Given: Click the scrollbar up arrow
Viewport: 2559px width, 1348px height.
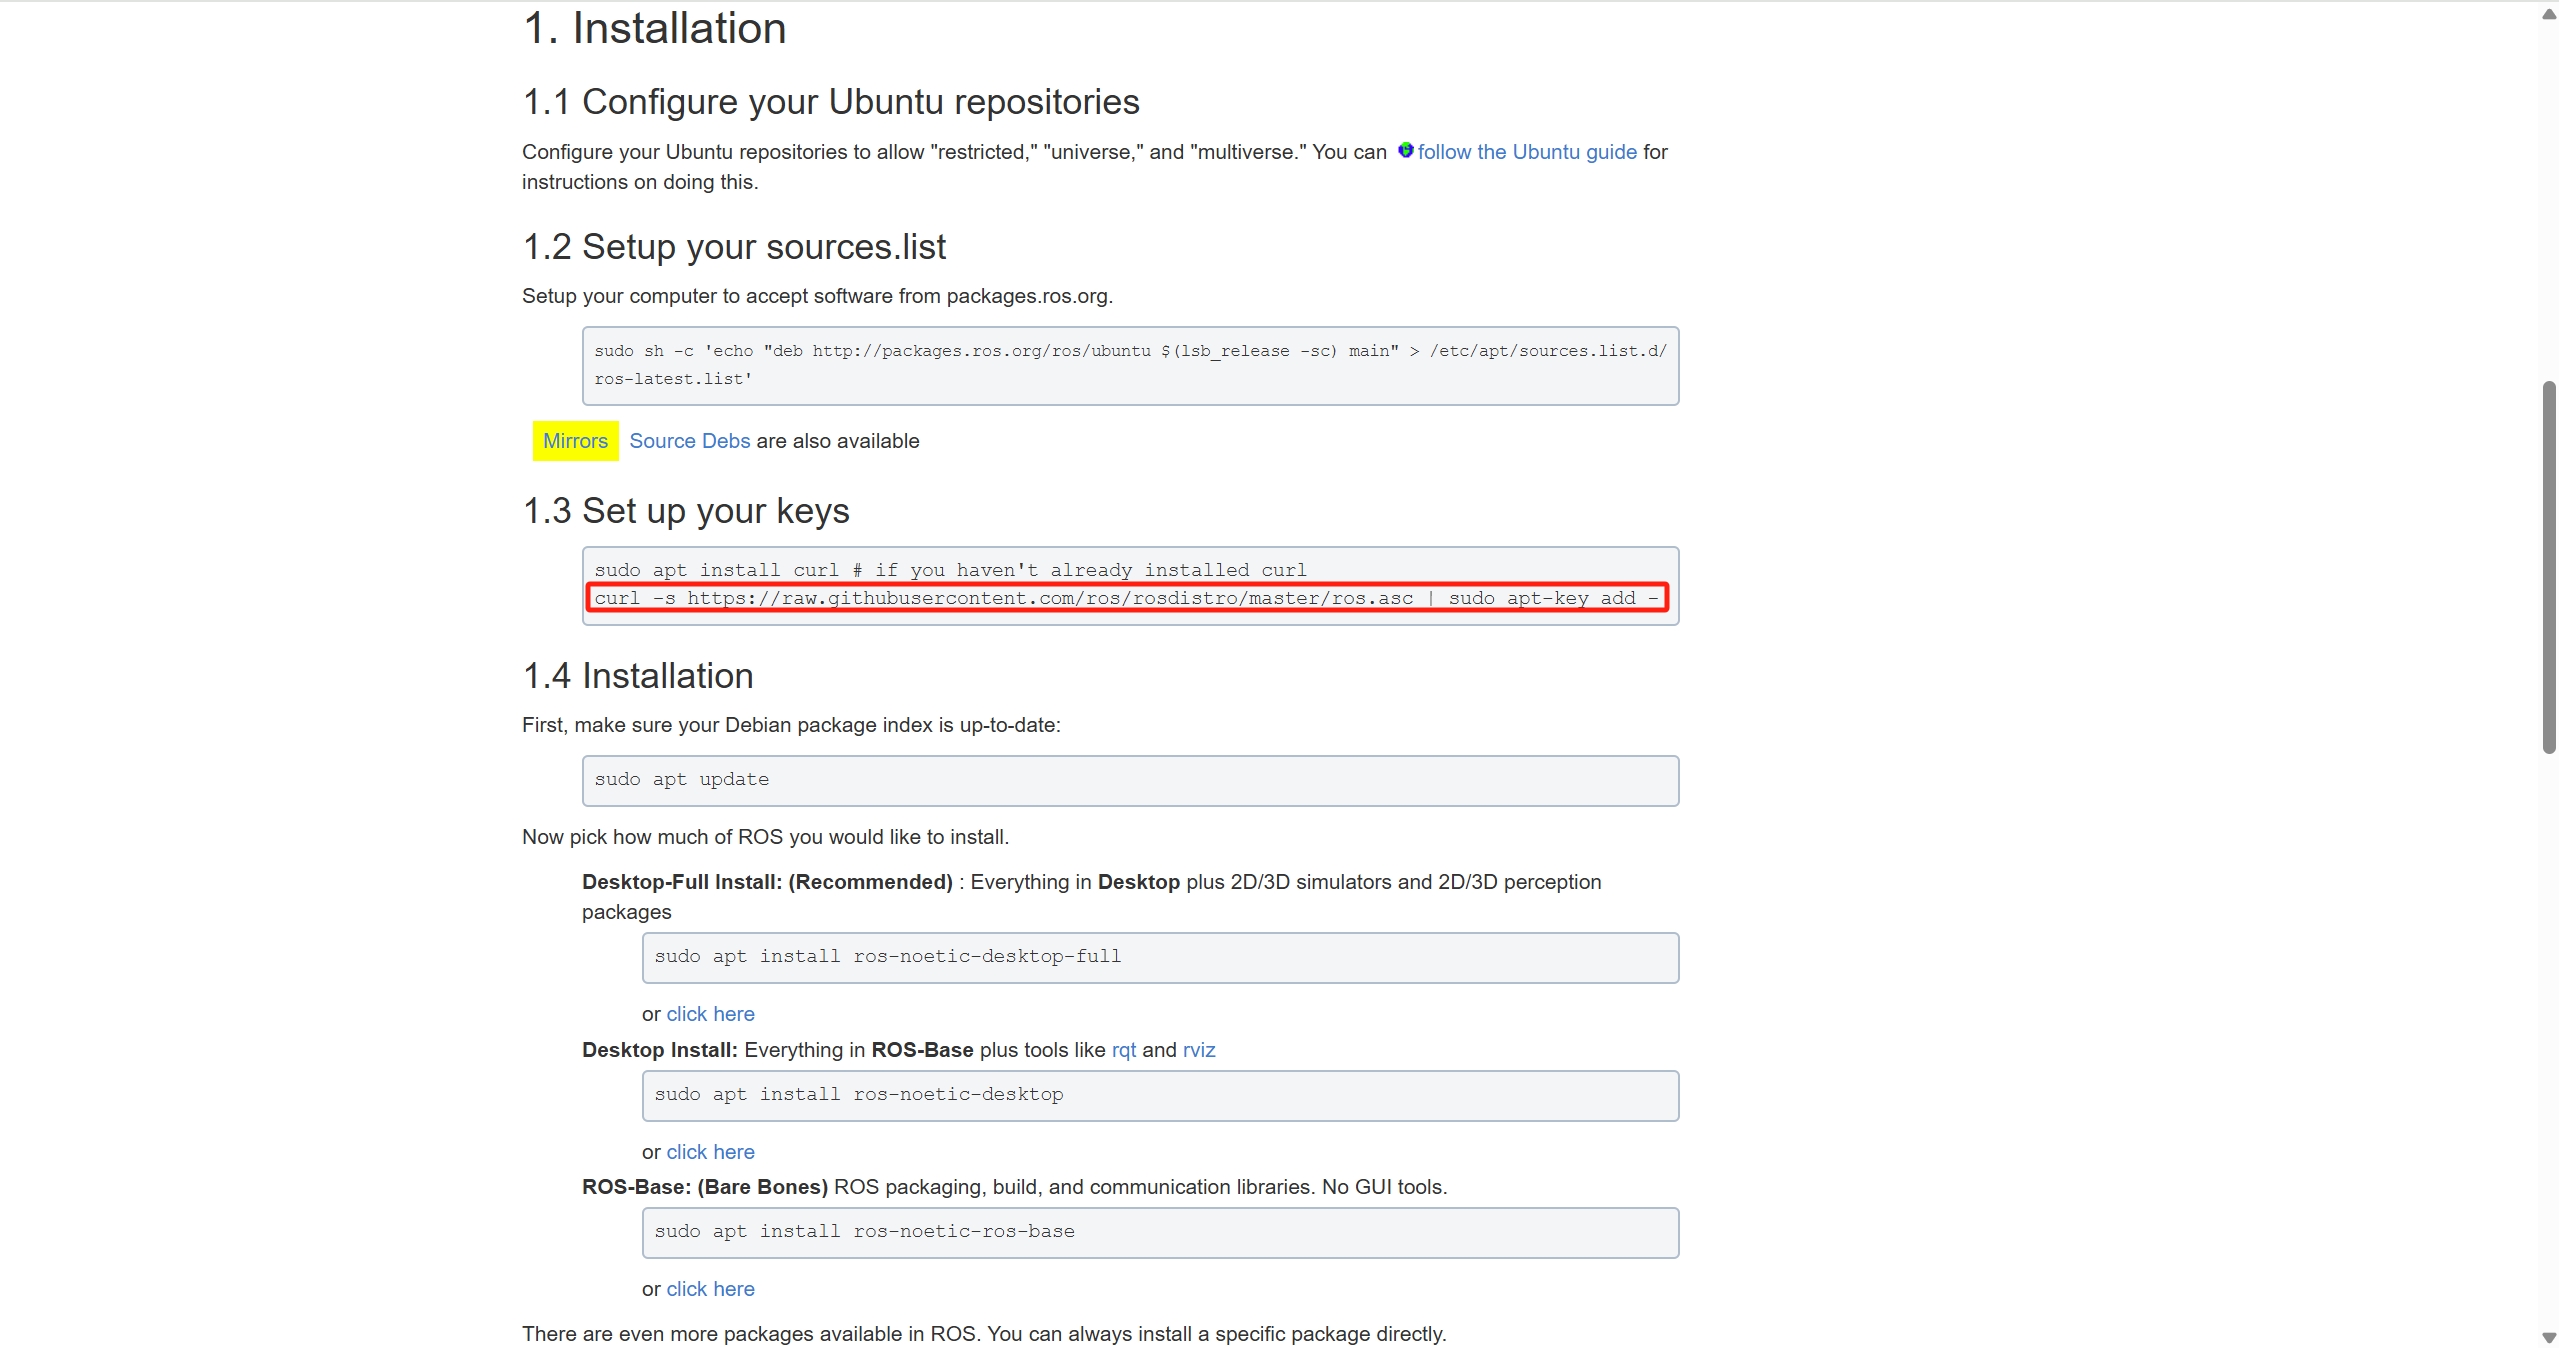Looking at the screenshot, I should (x=2548, y=14).
